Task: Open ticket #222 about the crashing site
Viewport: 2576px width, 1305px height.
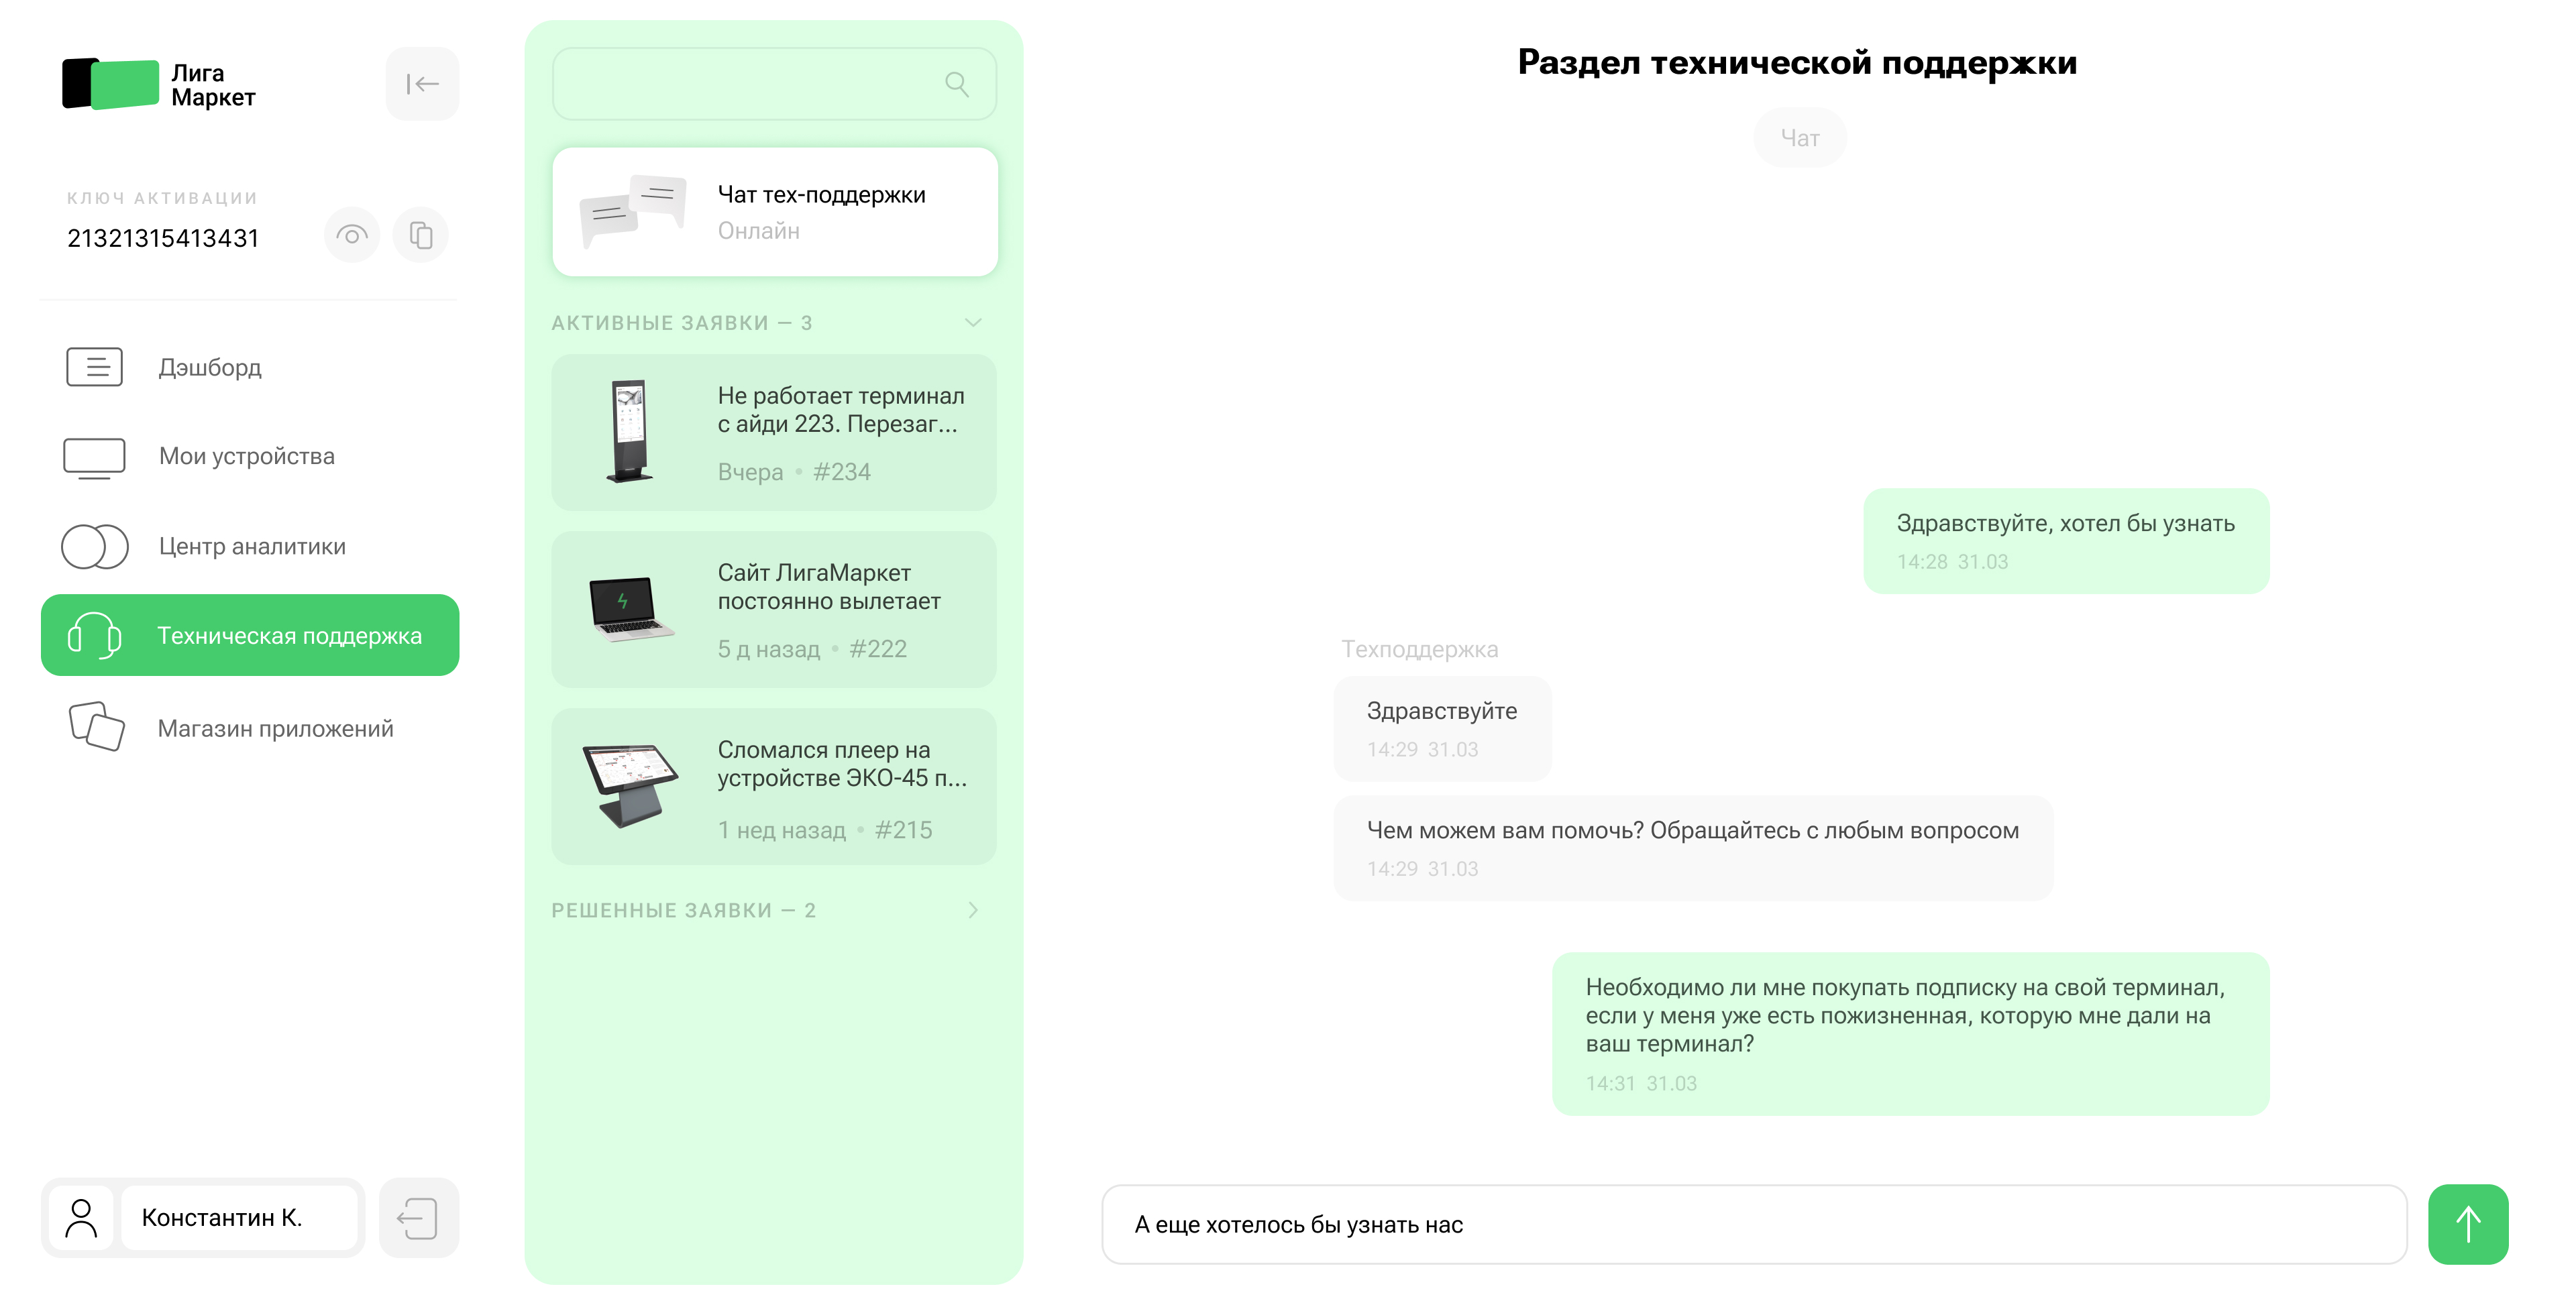Action: [774, 609]
